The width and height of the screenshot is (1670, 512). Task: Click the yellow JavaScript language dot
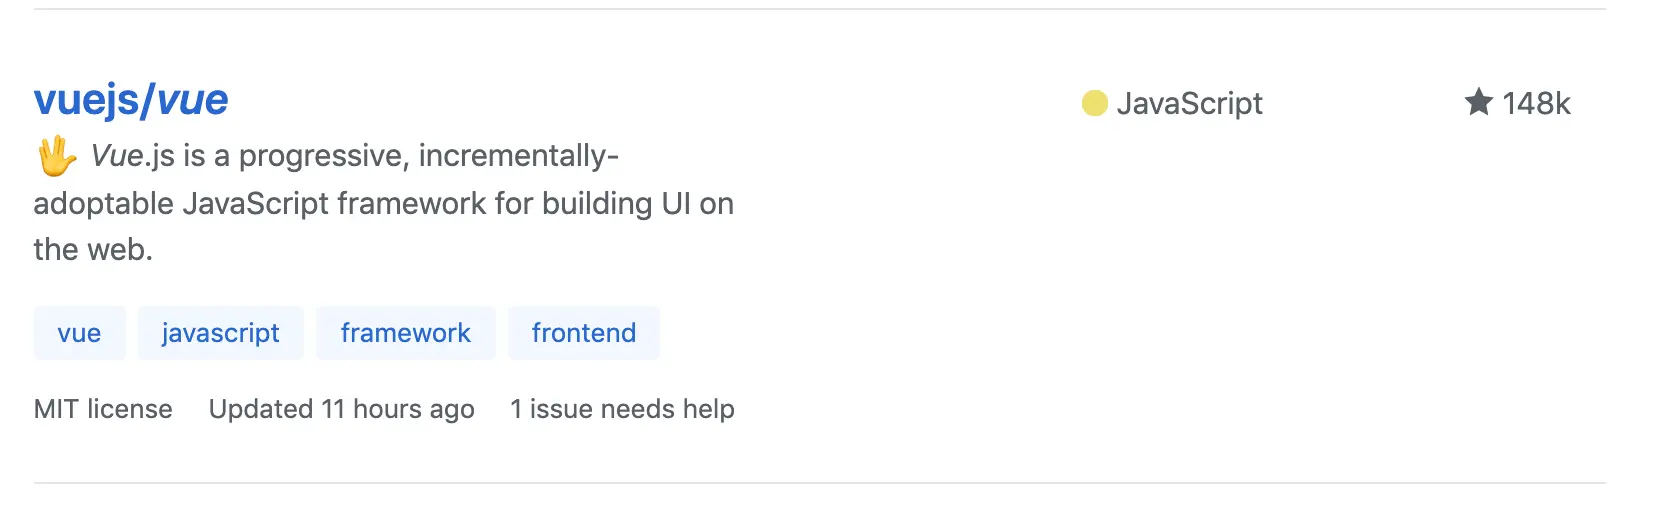(x=1095, y=103)
